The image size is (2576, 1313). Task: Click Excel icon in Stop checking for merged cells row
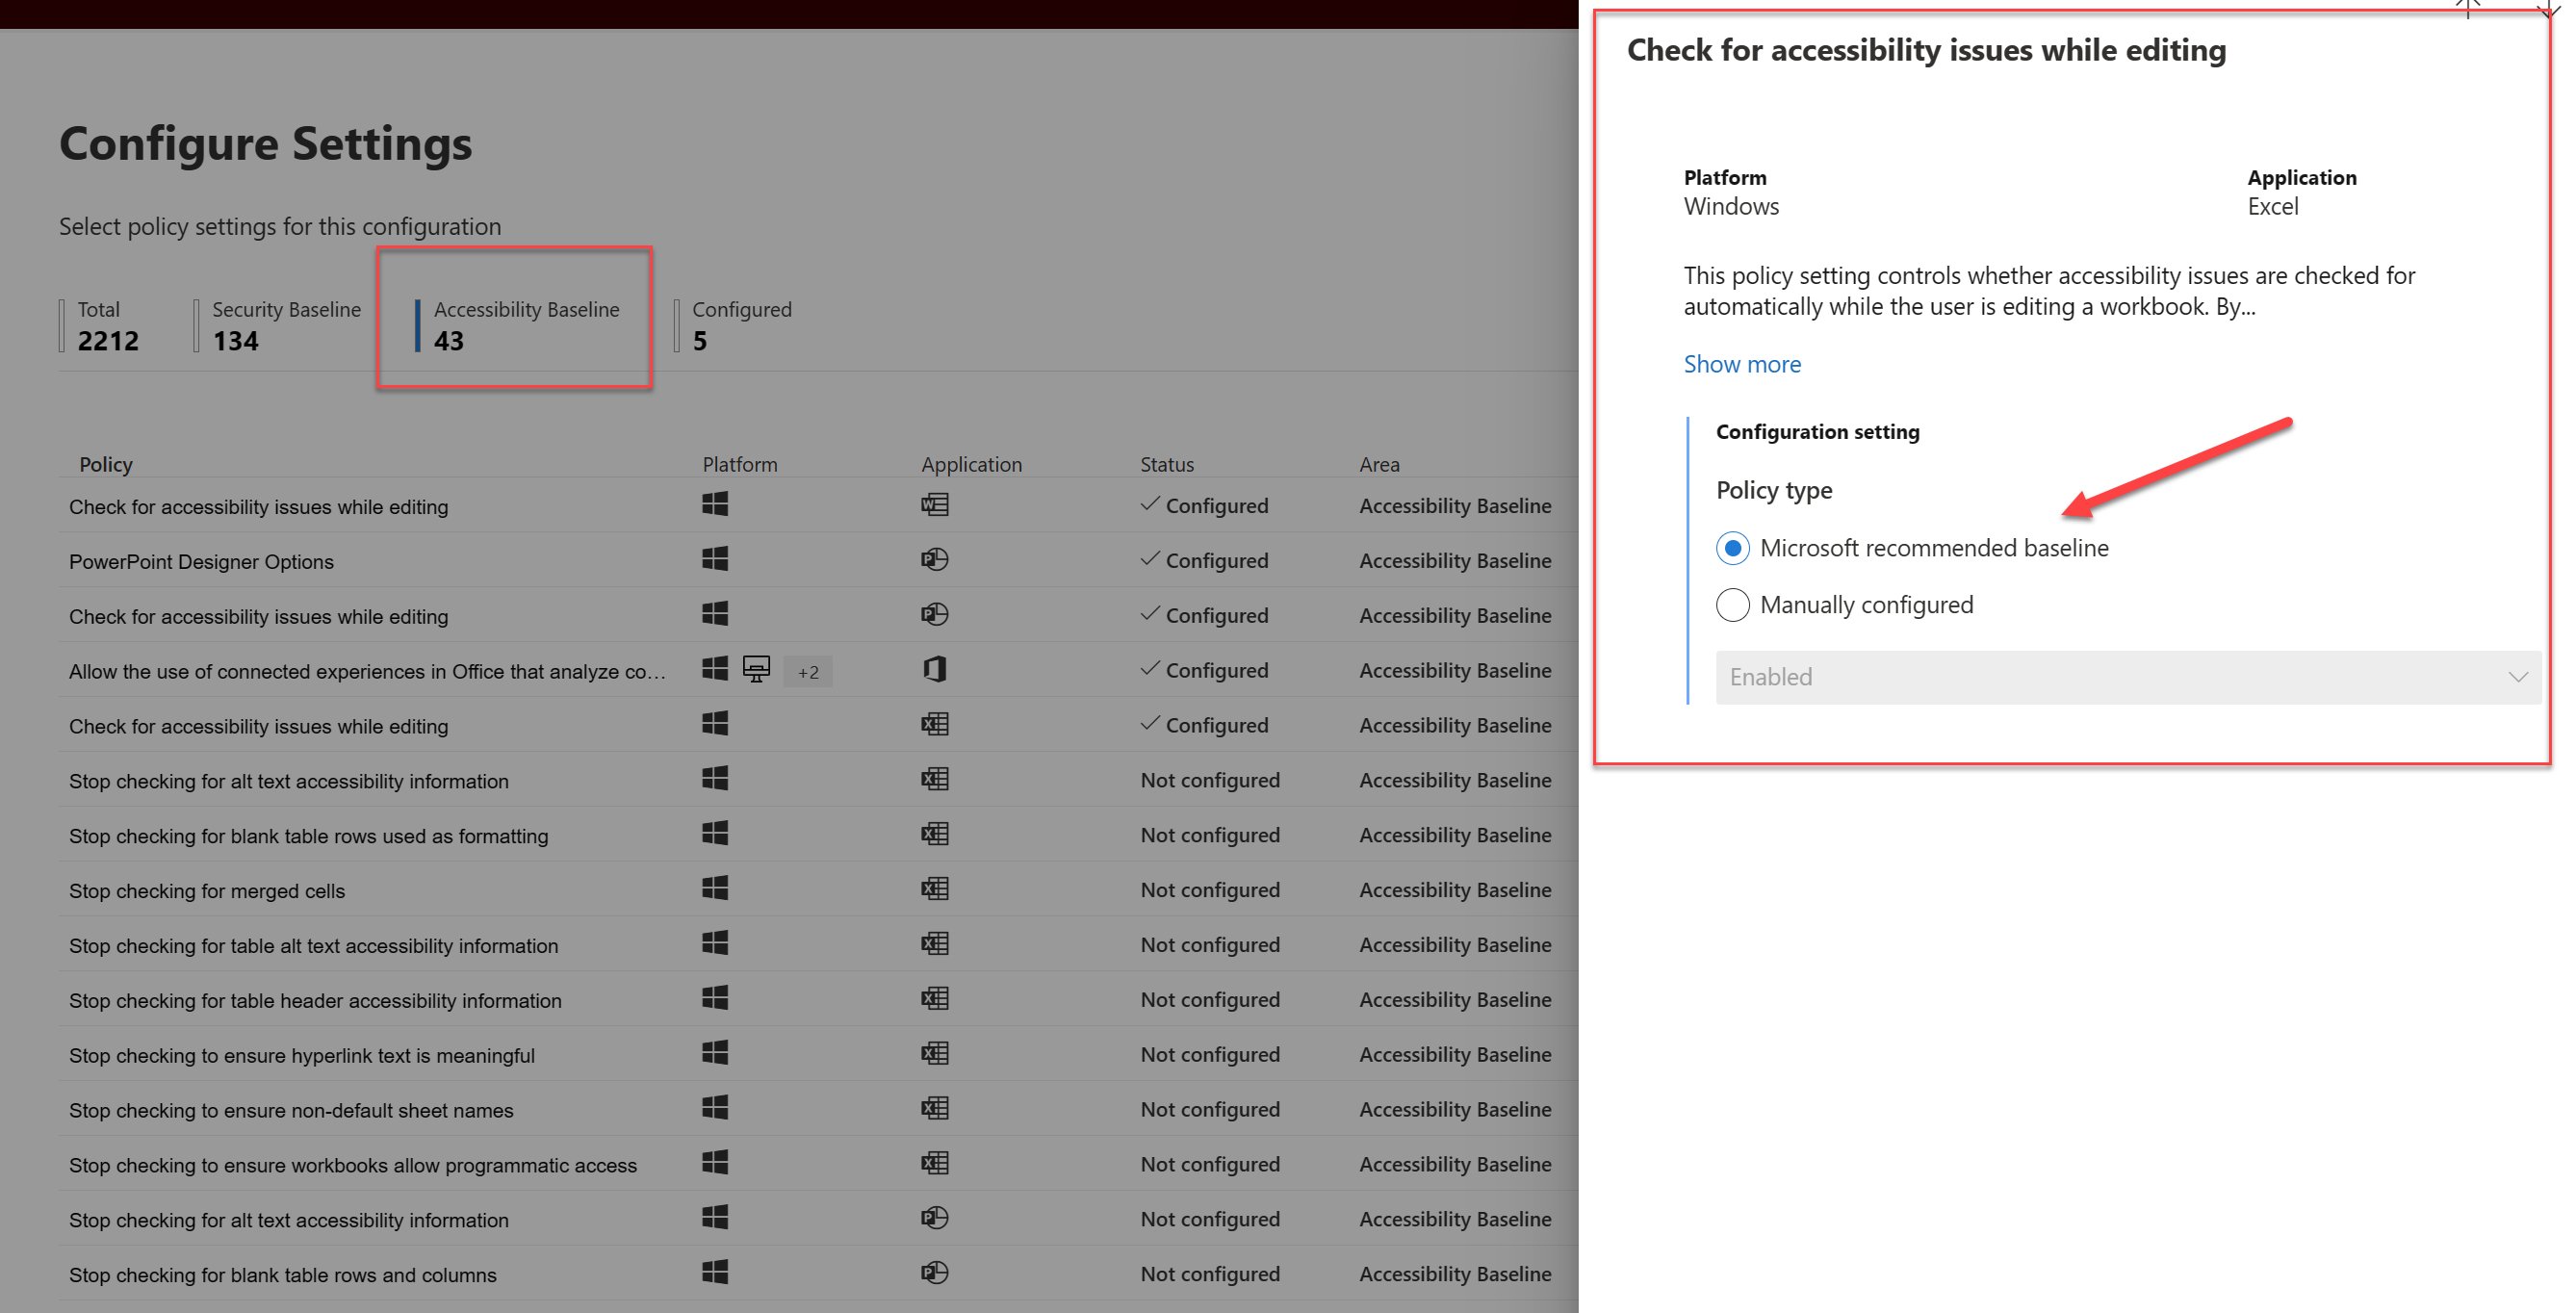coord(934,889)
